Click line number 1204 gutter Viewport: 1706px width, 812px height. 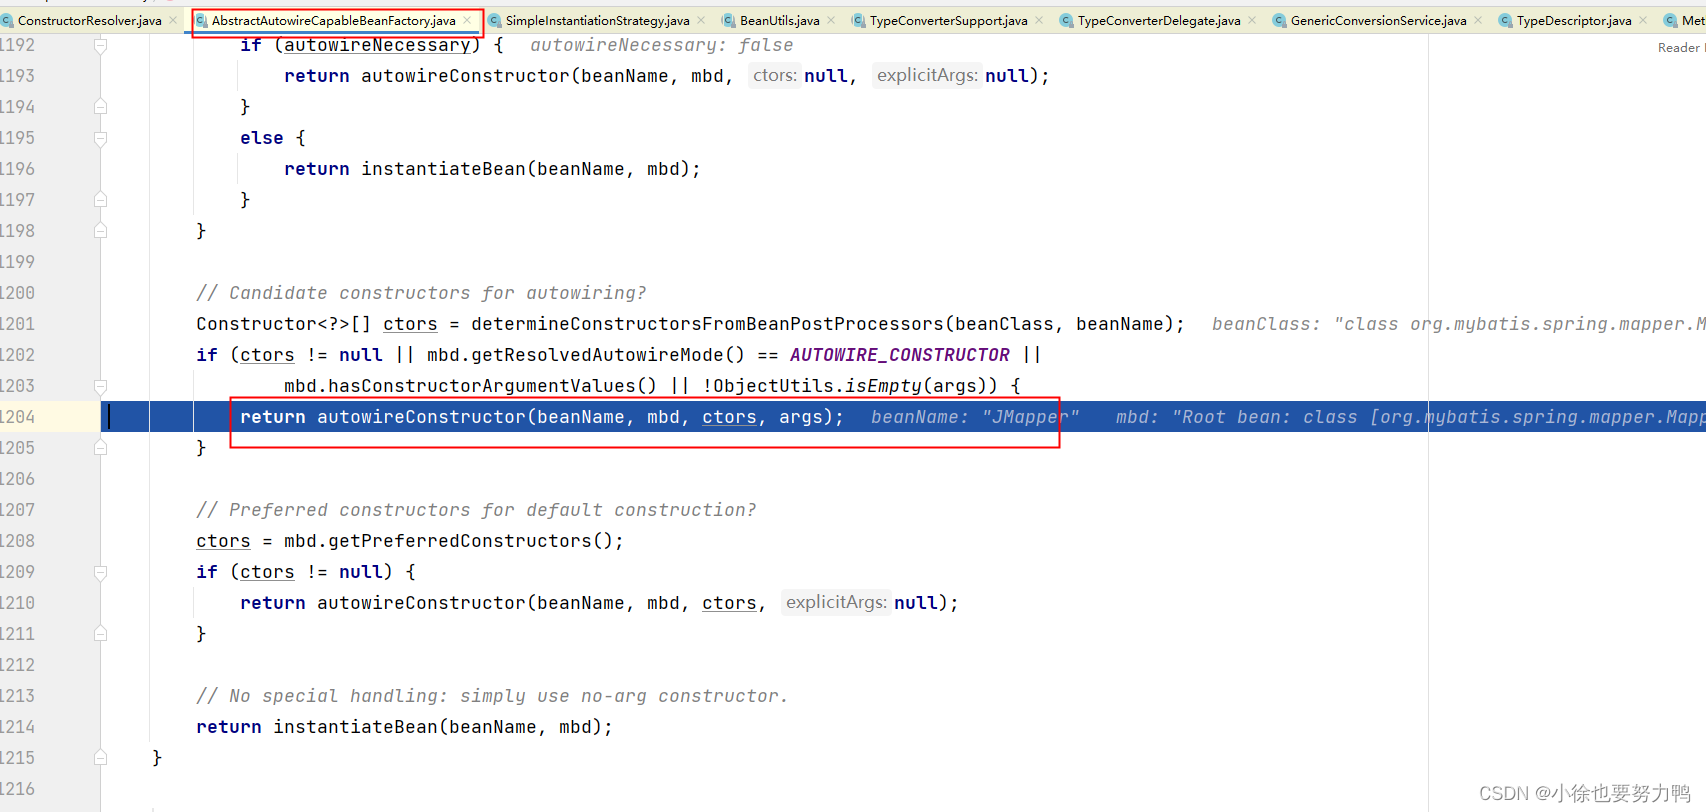pos(17,417)
